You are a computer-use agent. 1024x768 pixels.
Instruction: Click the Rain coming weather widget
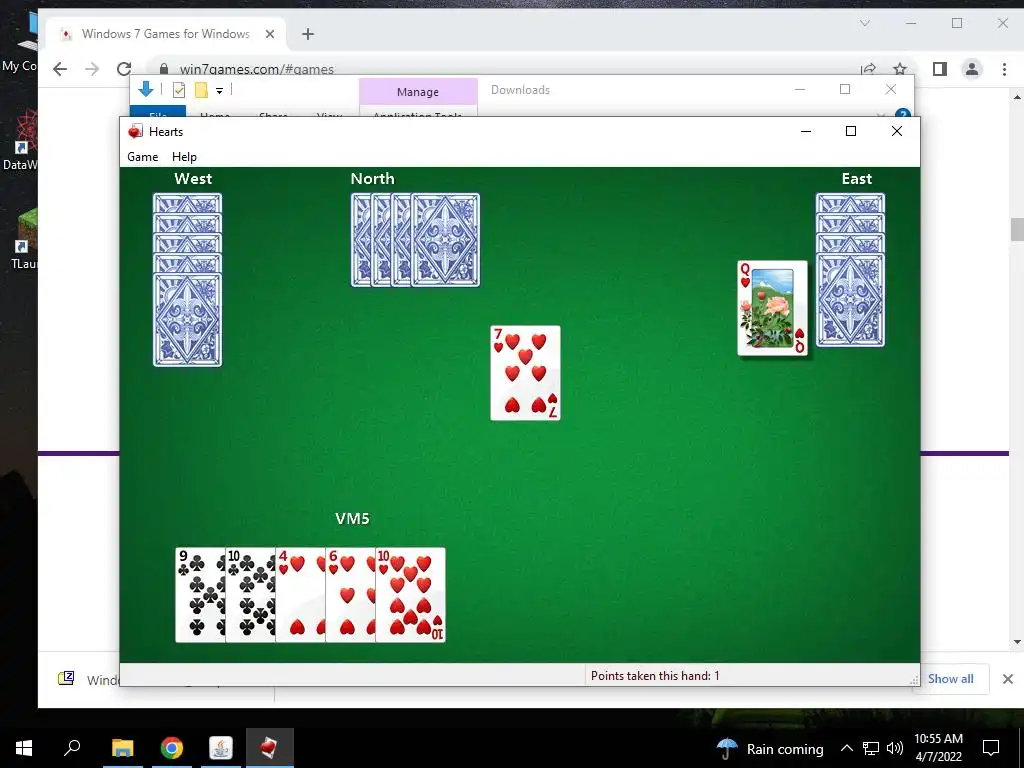769,748
